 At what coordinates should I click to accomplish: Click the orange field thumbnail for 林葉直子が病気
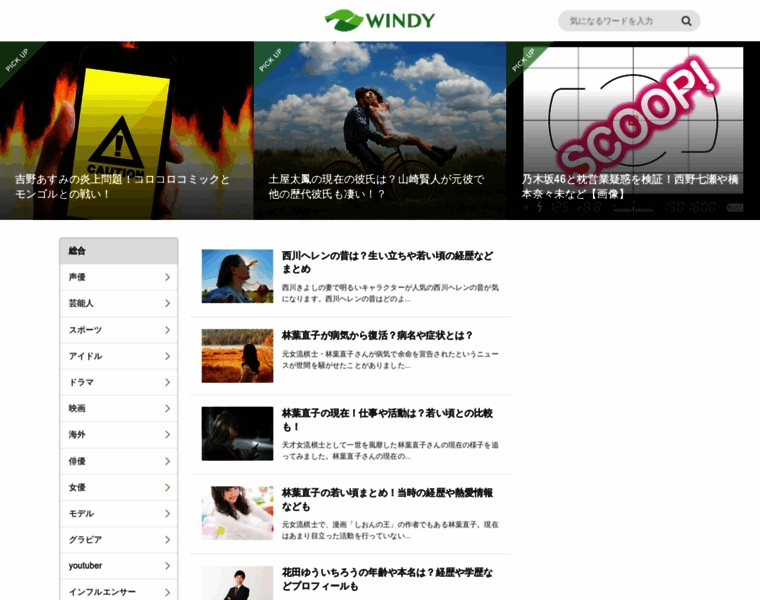[x=238, y=356]
